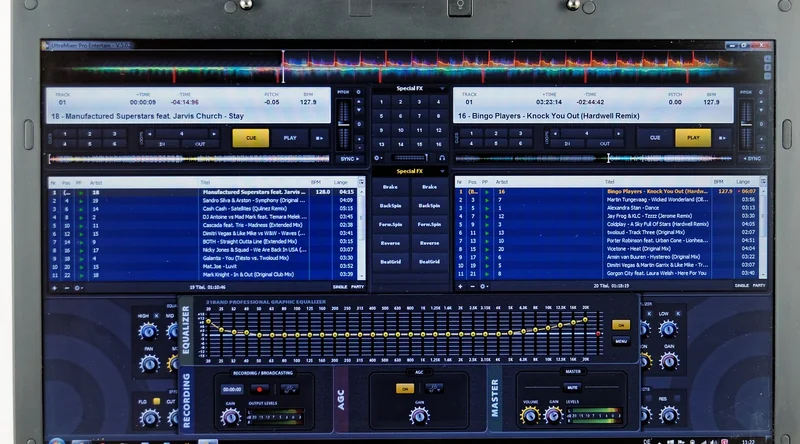
Task: Click the left deck waveform progress bar
Action: click(189, 159)
